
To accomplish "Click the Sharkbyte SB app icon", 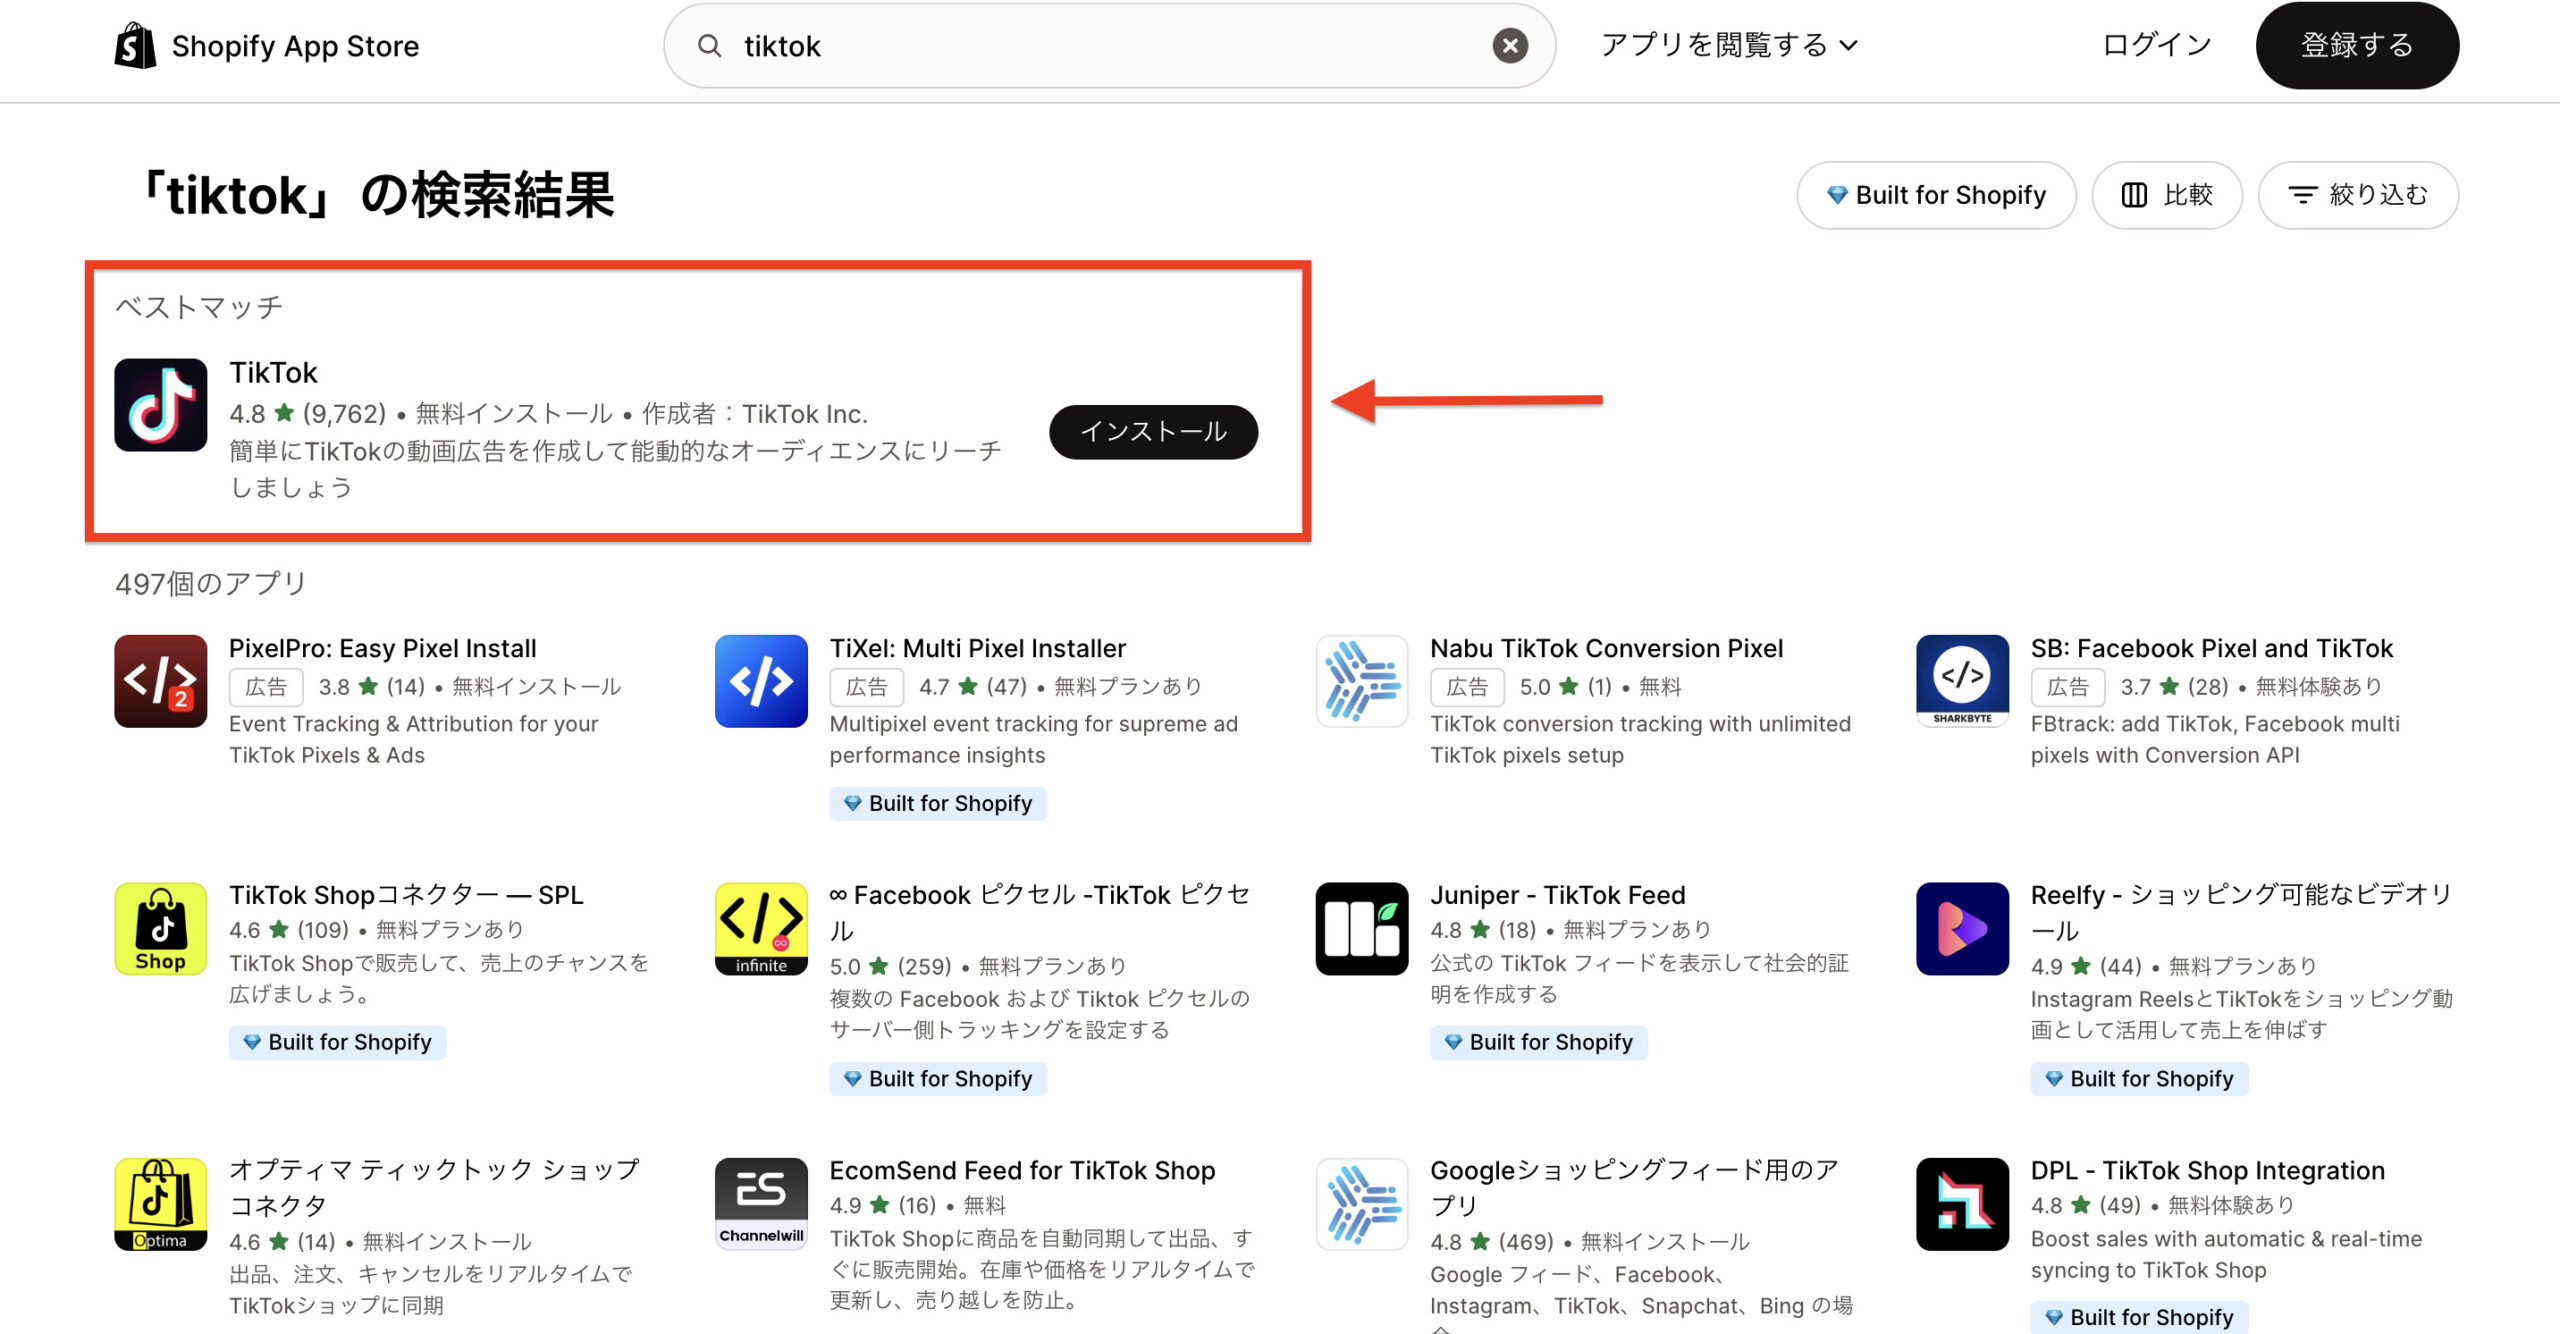I will click(x=1962, y=681).
